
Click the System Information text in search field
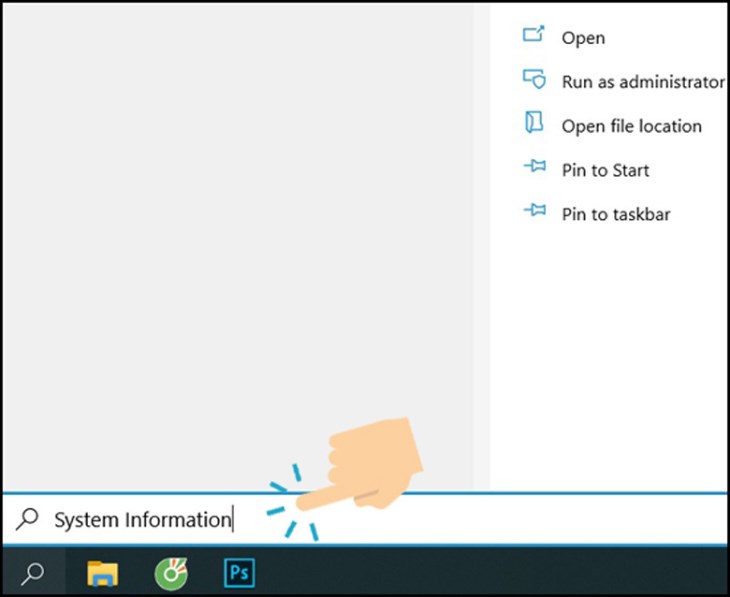[x=143, y=520]
